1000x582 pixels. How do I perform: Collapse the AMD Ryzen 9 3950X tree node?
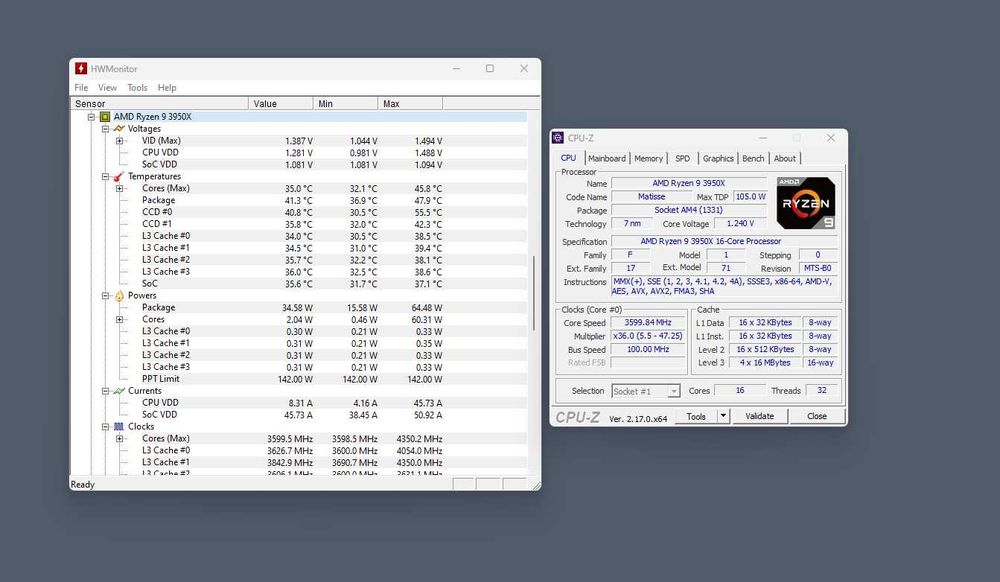pyautogui.click(x=91, y=117)
